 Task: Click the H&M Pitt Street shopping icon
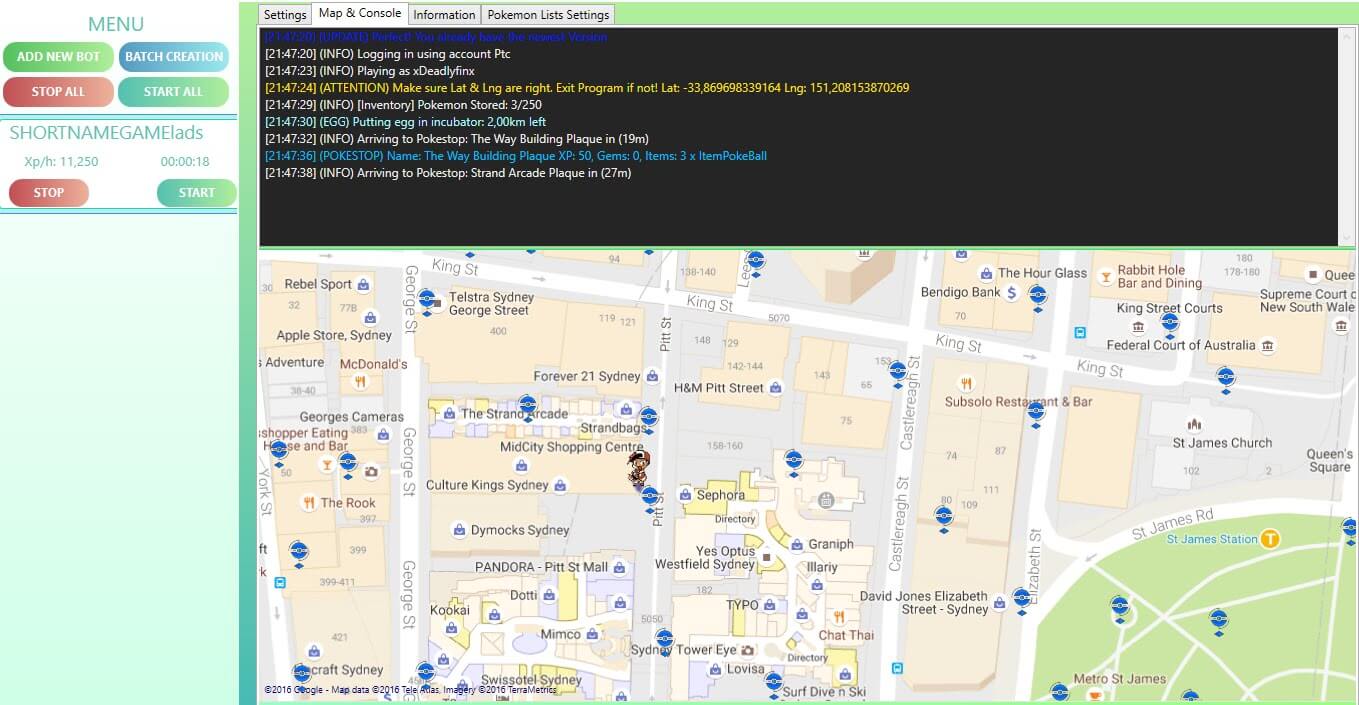(775, 388)
